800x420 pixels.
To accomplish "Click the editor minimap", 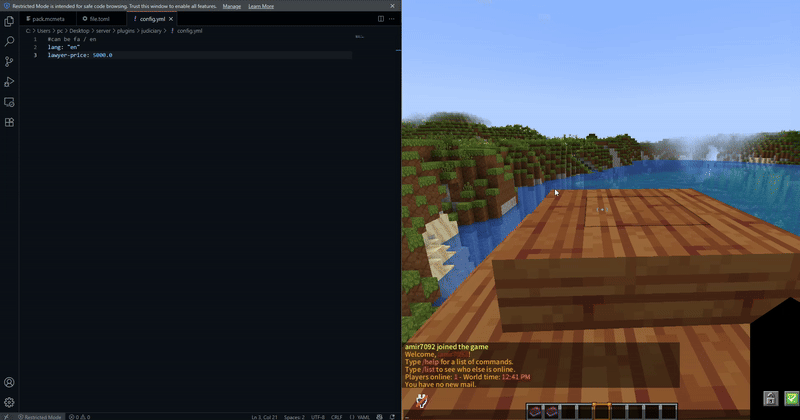I will click(359, 37).
